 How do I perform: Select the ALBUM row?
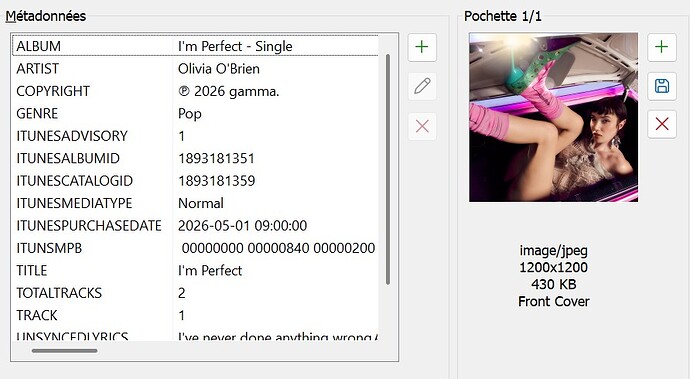[195, 46]
